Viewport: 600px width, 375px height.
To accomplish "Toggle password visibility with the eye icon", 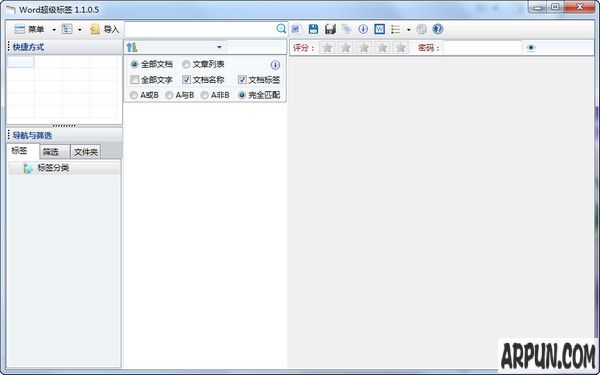I will point(531,48).
